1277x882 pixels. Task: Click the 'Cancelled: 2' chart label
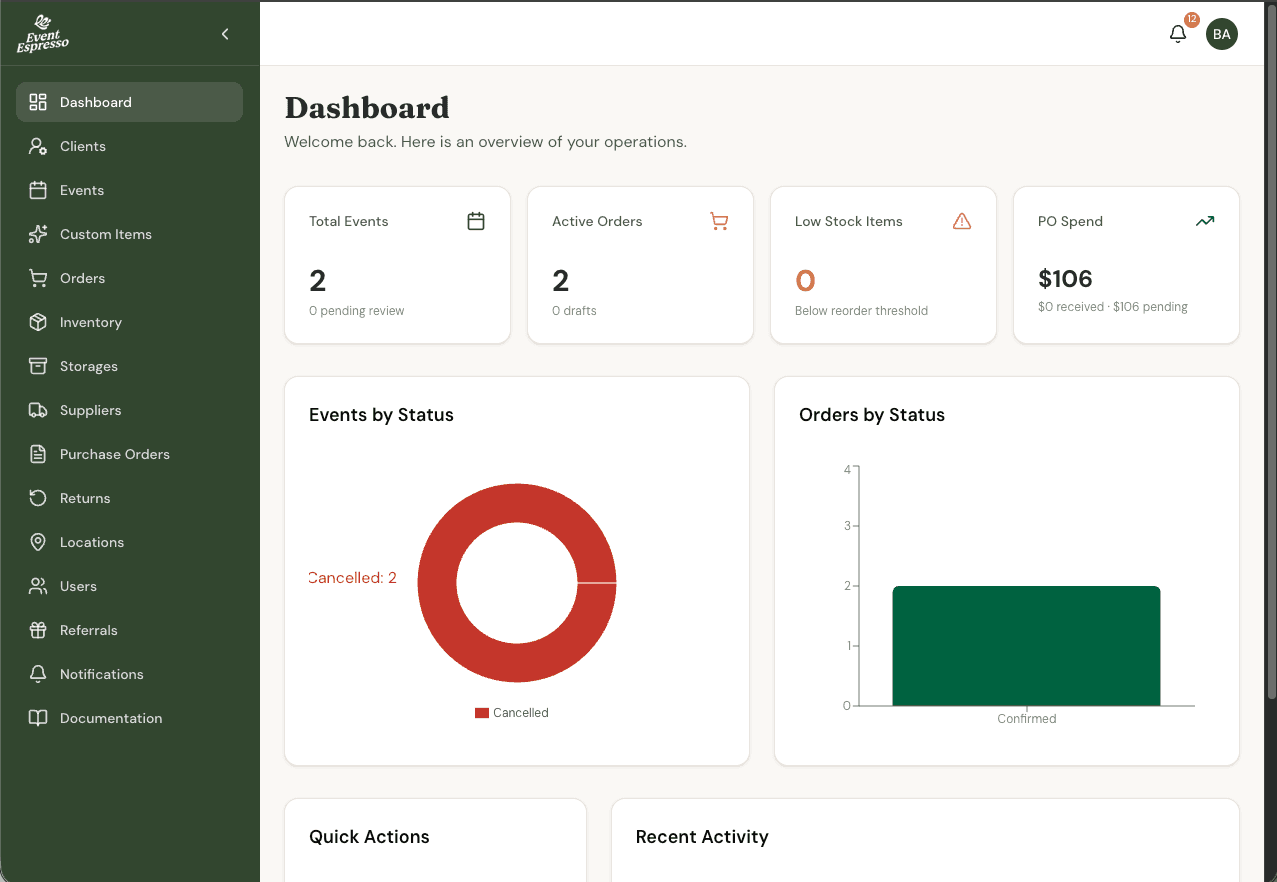(353, 578)
